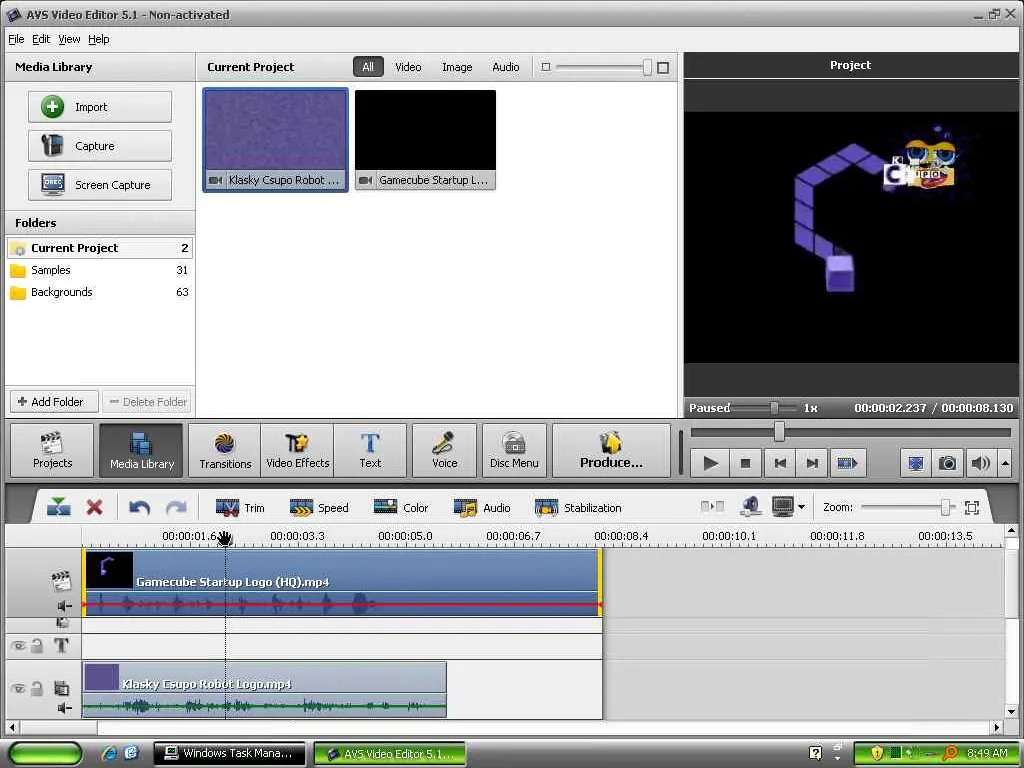Expand the volume level arrow
The image size is (1024, 768).
[x=1005, y=463]
